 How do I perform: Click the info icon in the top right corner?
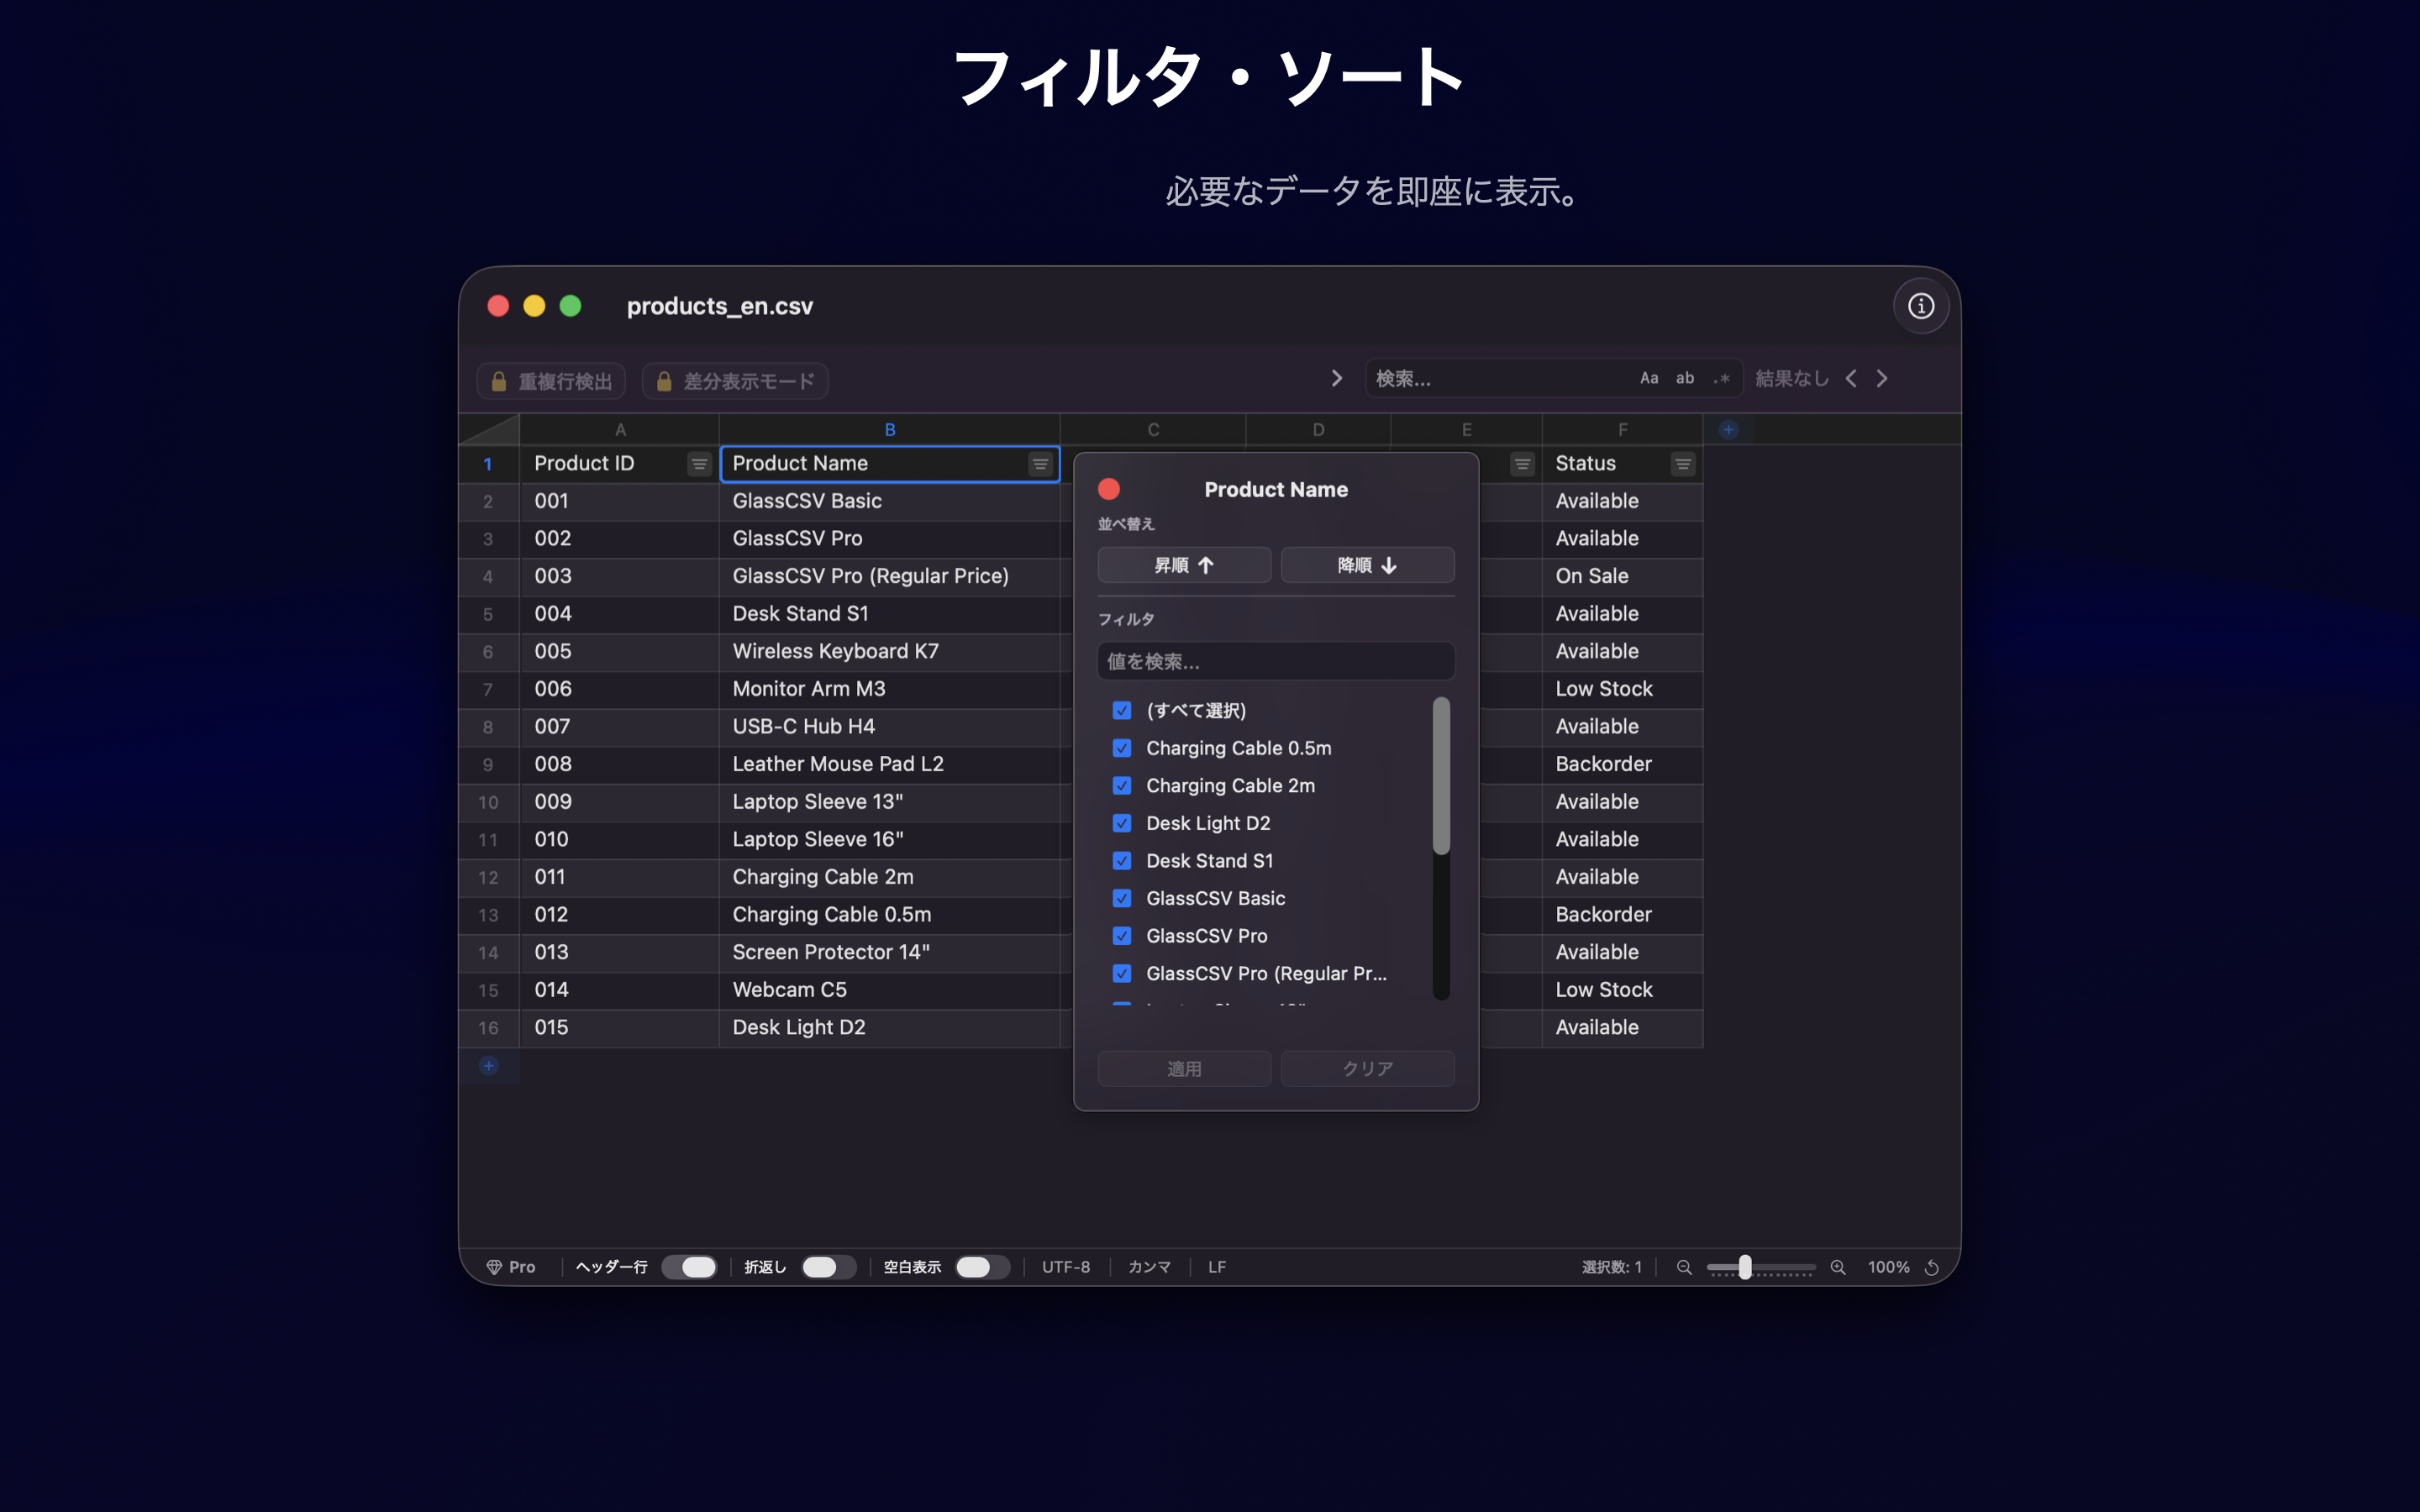(x=1921, y=305)
